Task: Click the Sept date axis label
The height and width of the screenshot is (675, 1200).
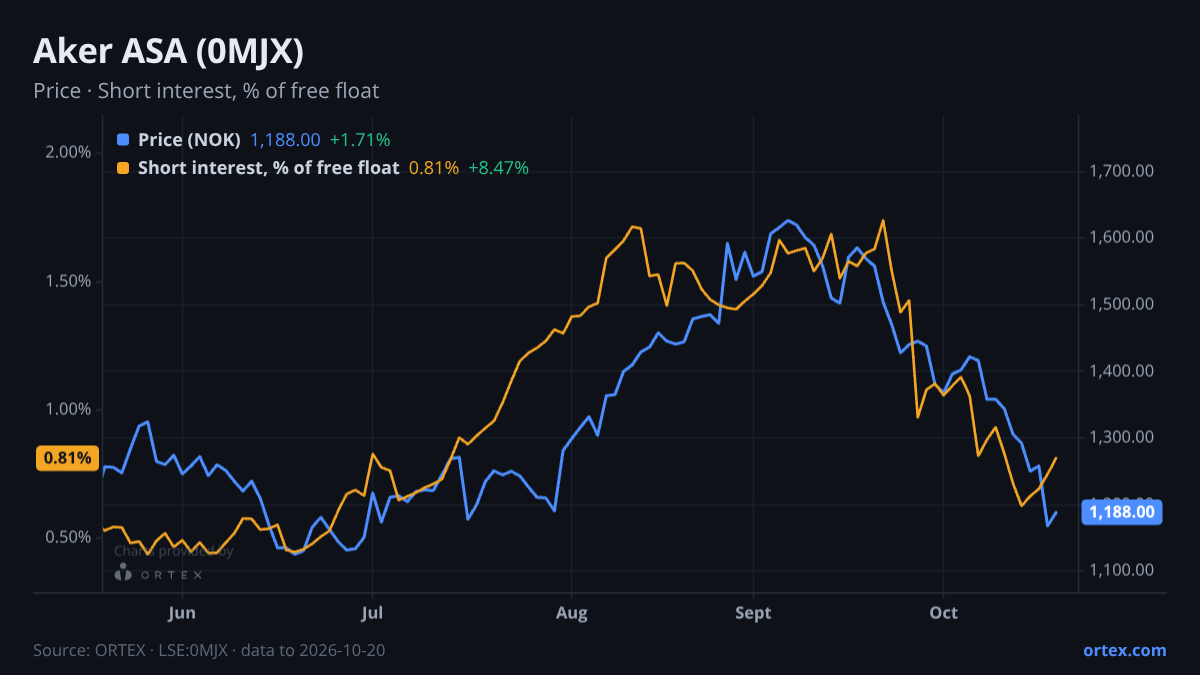Action: pyautogui.click(x=753, y=612)
